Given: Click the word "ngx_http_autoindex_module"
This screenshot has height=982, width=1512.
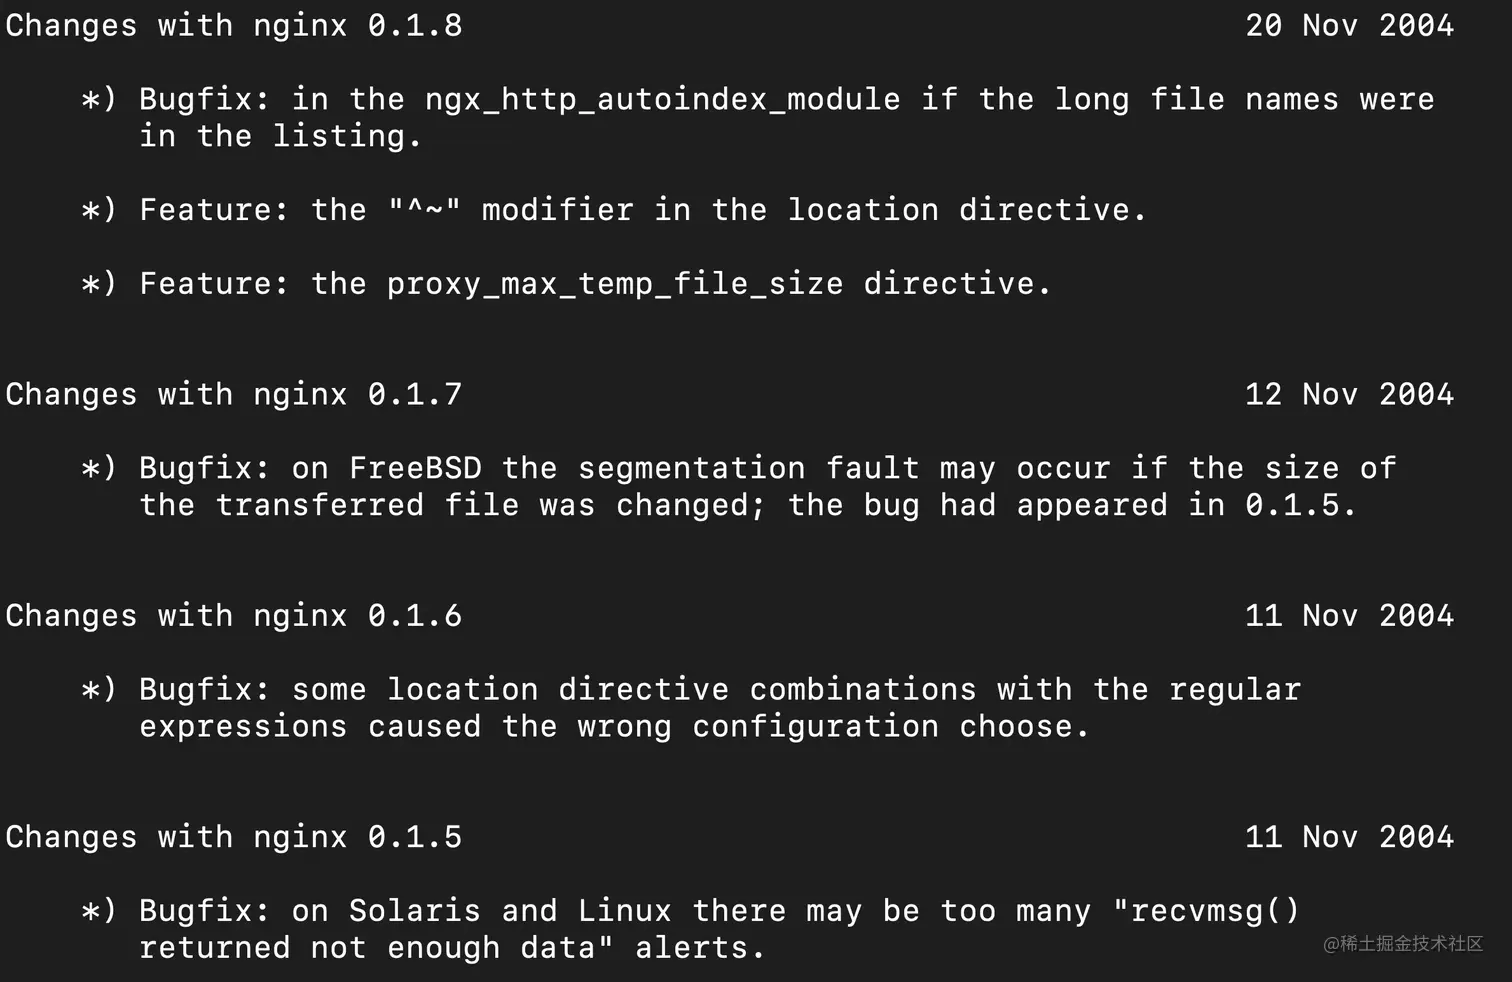Looking at the screenshot, I should (662, 99).
